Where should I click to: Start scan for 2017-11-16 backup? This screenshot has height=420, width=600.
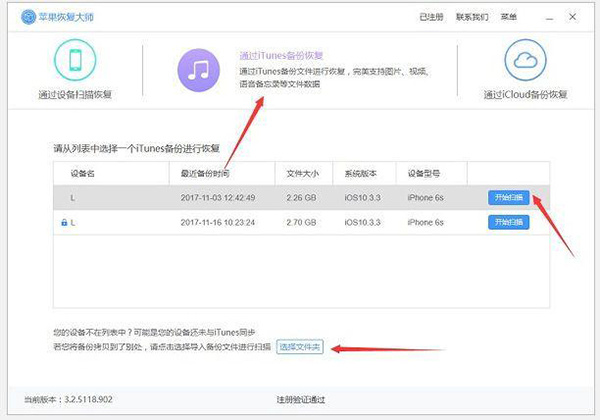pyautogui.click(x=508, y=223)
